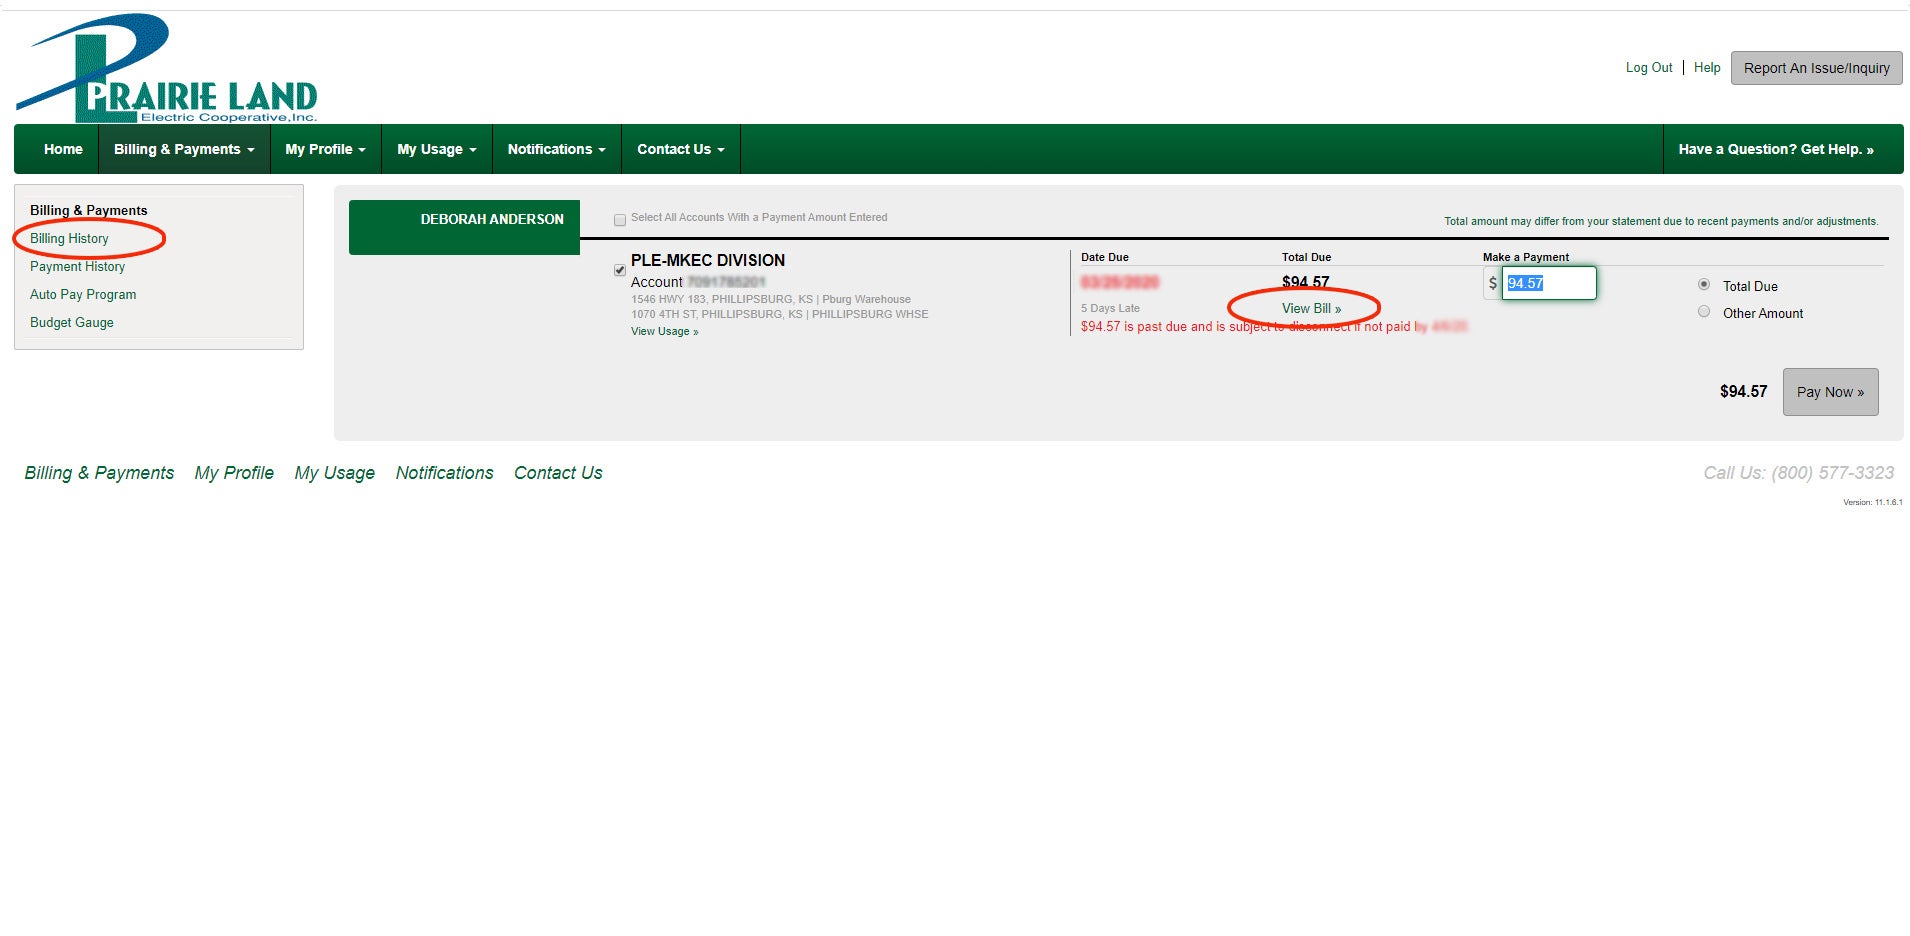Screen dimensions: 1910x936
Task: Open the Home menu item
Action: (x=63, y=149)
